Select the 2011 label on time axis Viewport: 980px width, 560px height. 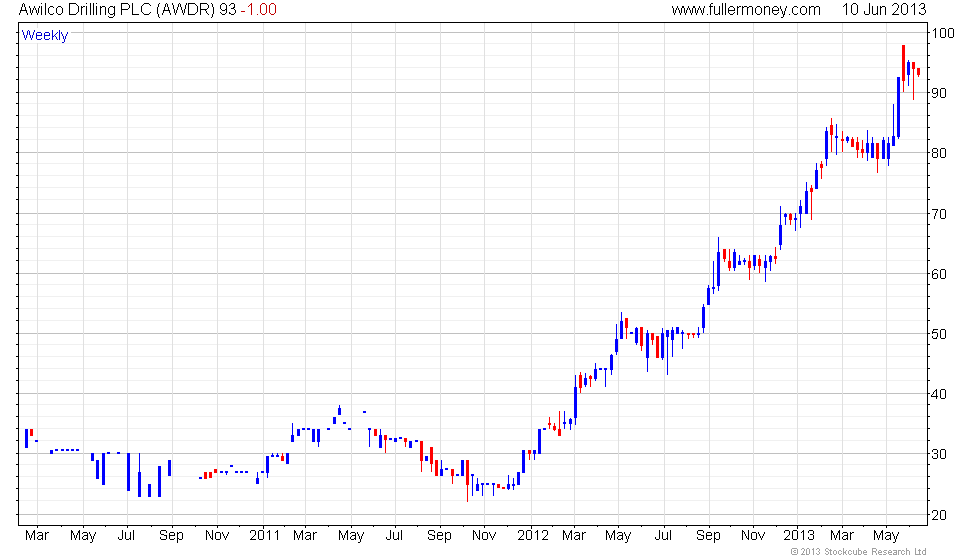tap(264, 536)
